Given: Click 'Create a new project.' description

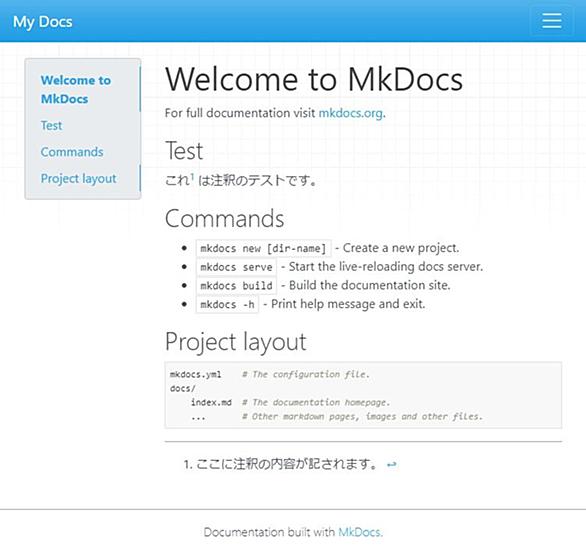Looking at the screenshot, I should pyautogui.click(x=401, y=248).
